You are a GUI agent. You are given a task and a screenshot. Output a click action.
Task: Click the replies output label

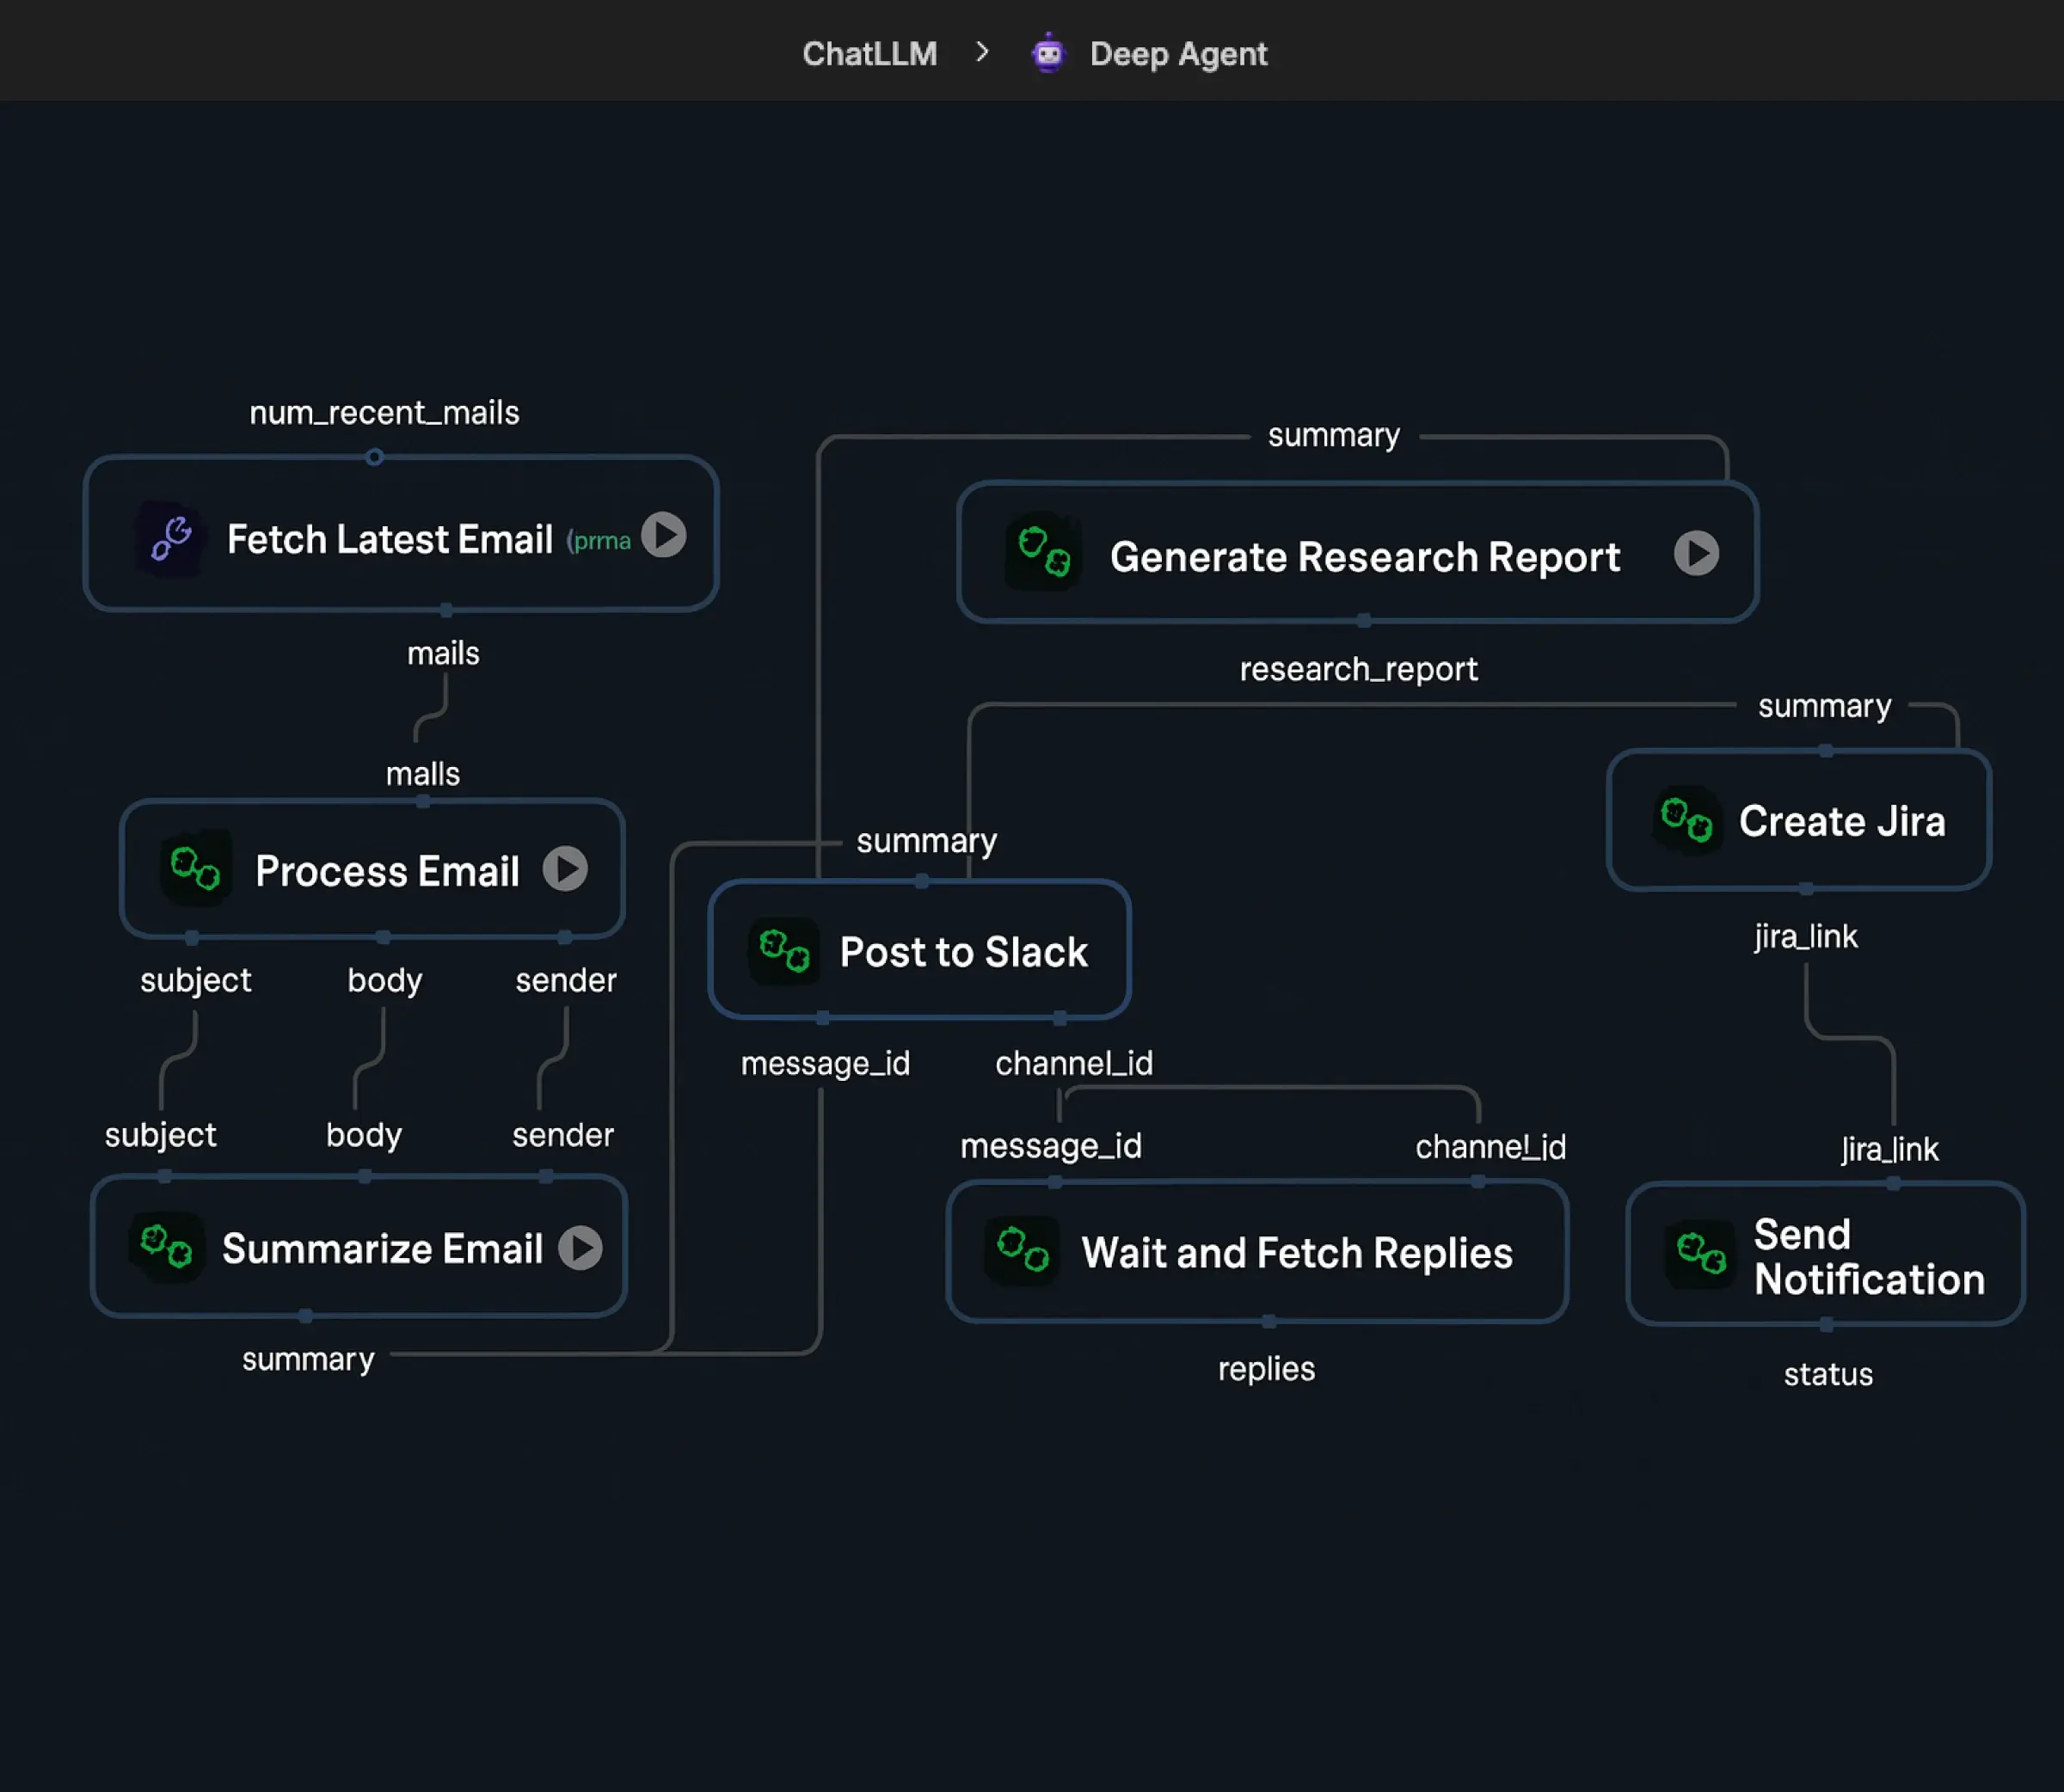[x=1266, y=1369]
